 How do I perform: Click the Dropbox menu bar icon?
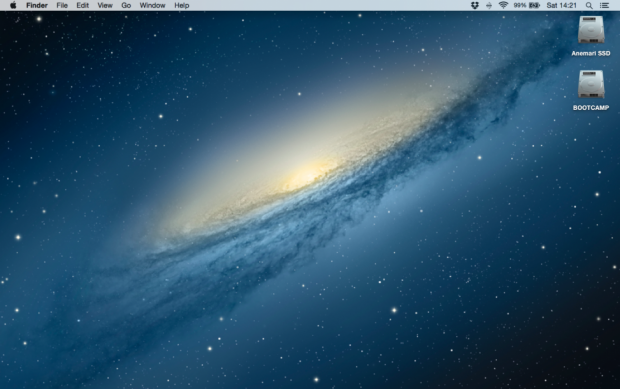coord(475,5)
